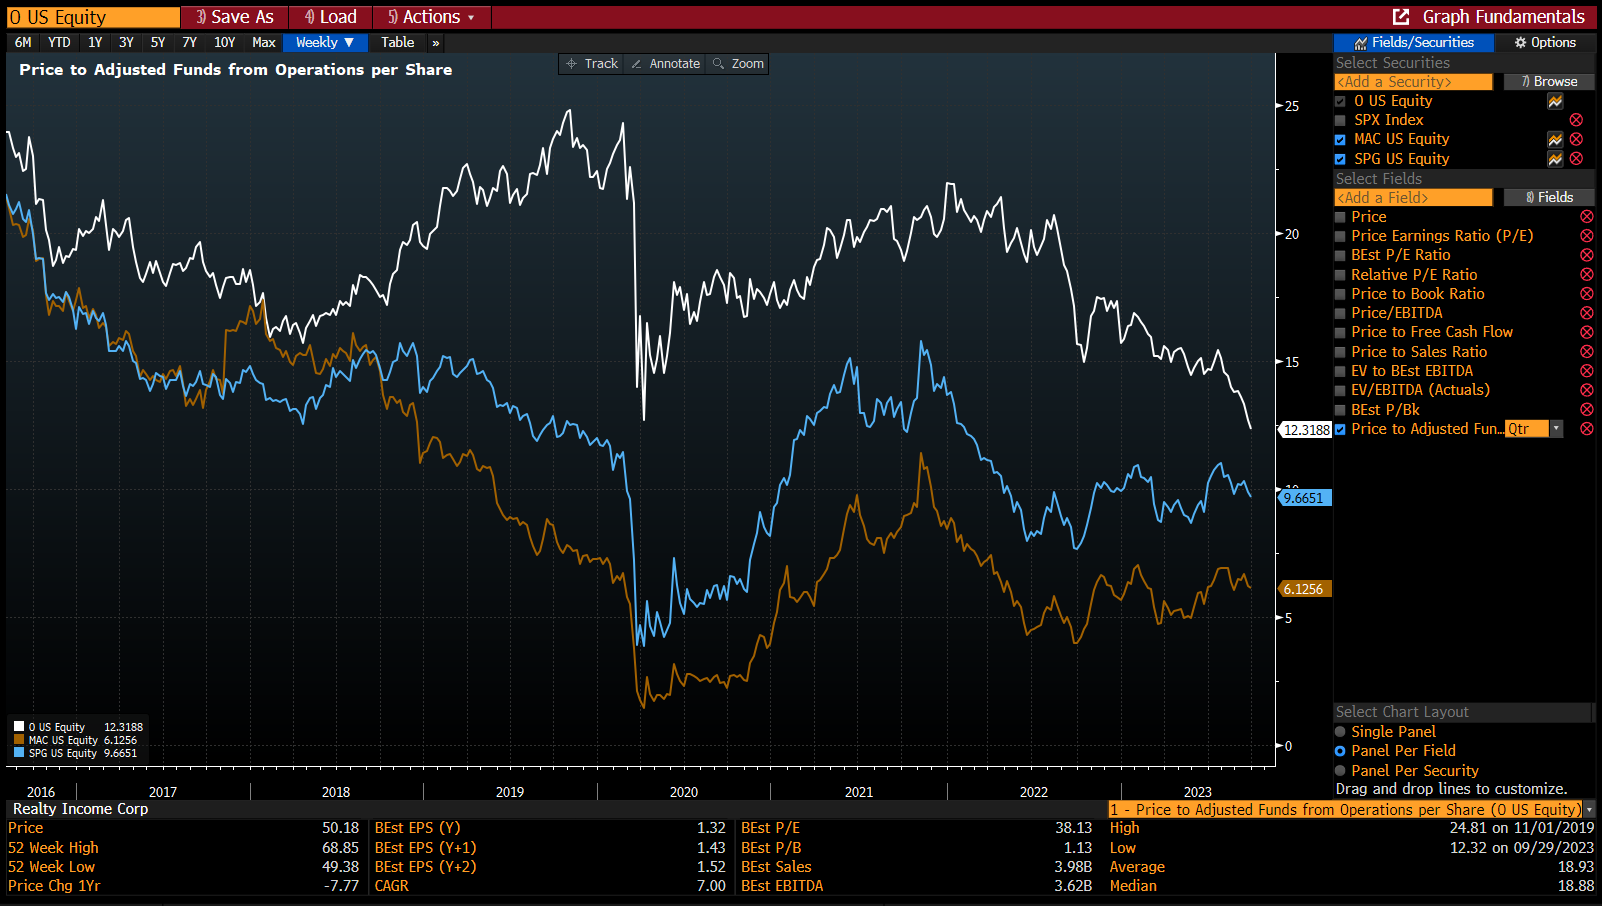
Task: Click the Add a Field input field
Action: [x=1414, y=198]
